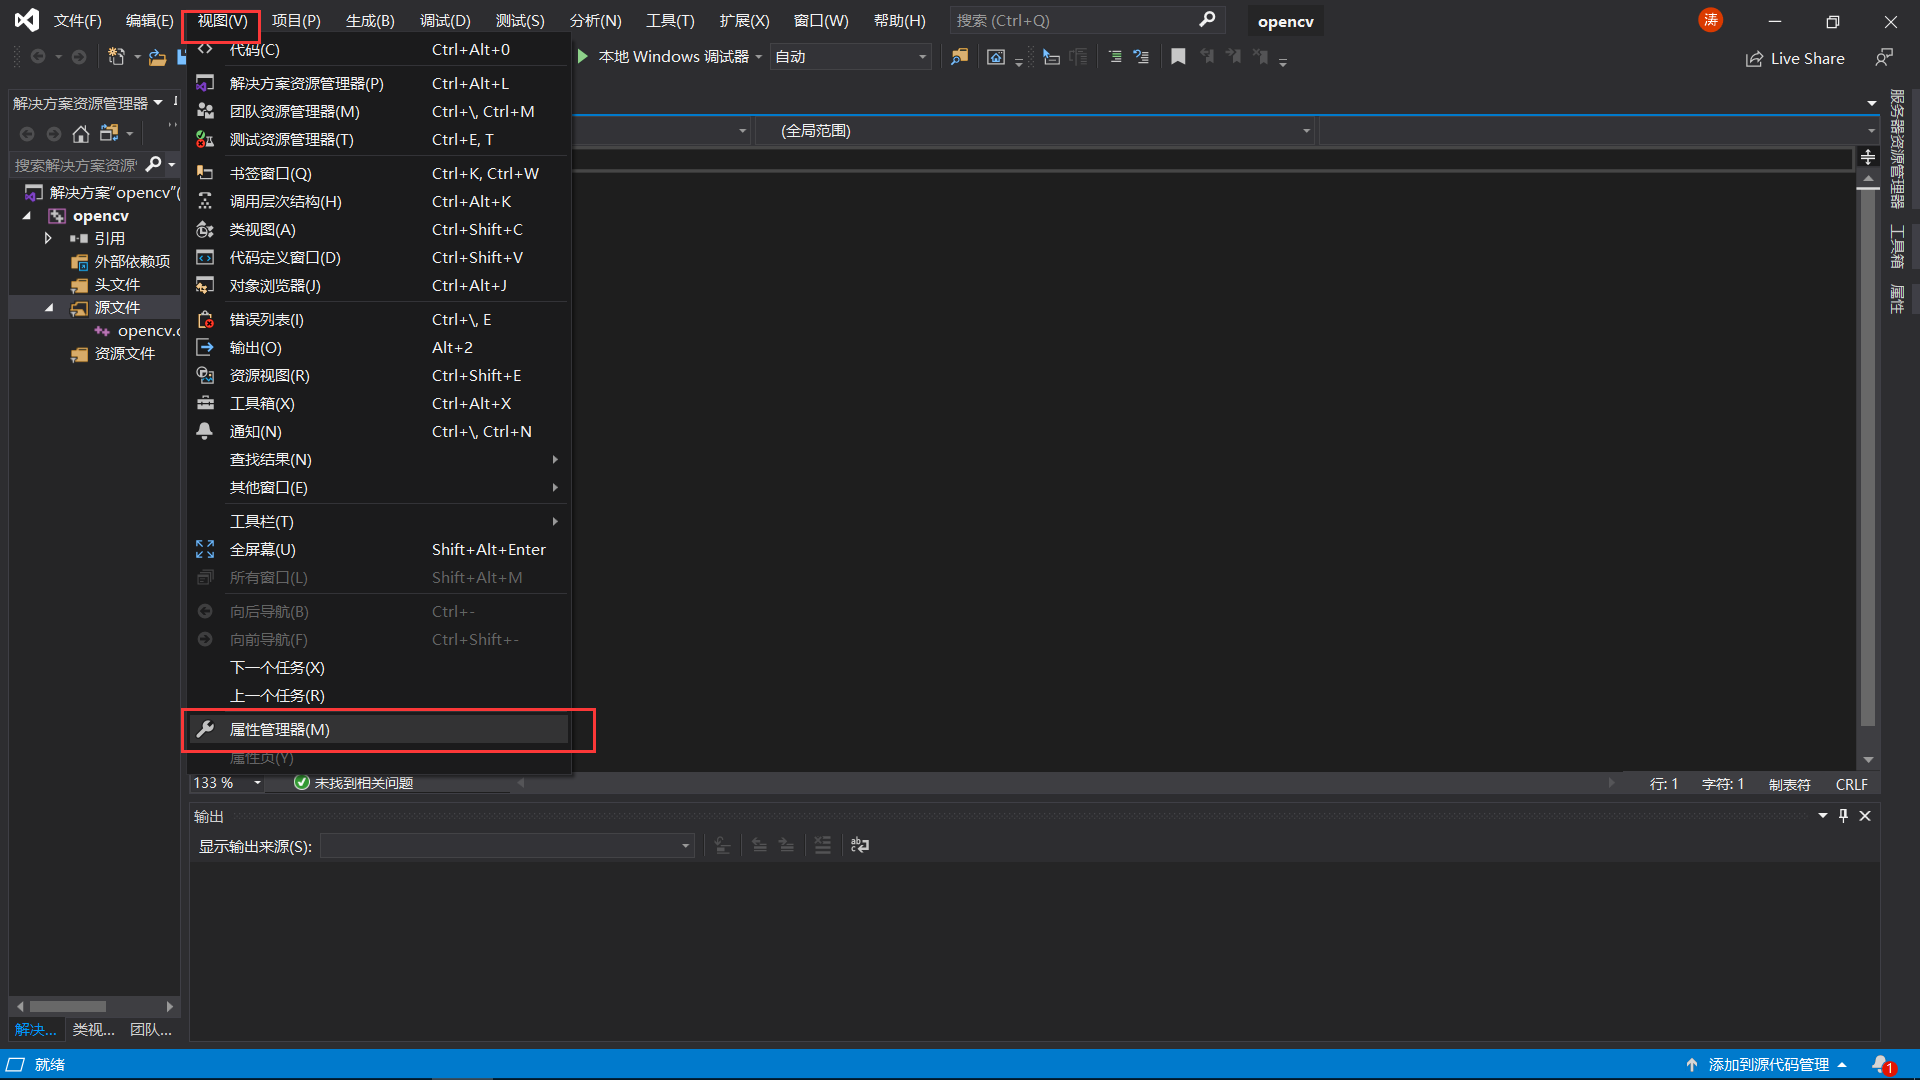1920x1080 pixels.
Task: Click the Find in Files magnifier toolbar icon
Action: pyautogui.click(x=960, y=57)
